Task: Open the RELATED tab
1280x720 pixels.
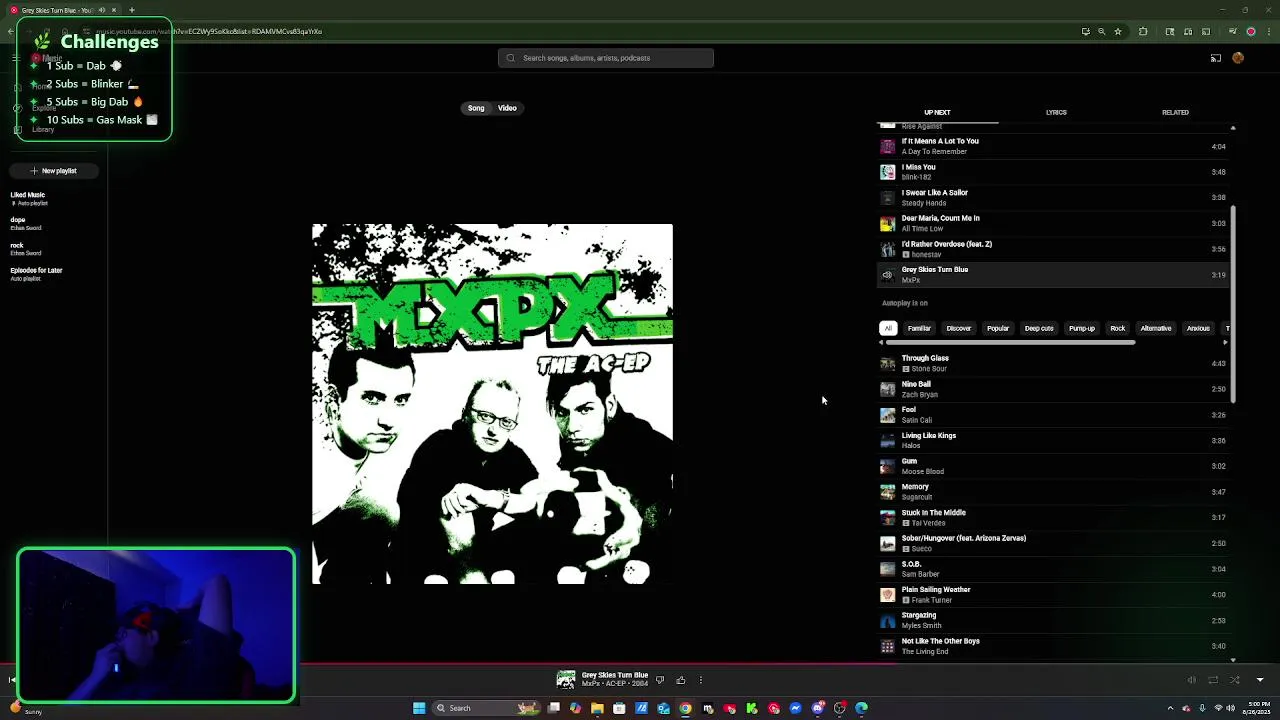Action: tap(1175, 113)
